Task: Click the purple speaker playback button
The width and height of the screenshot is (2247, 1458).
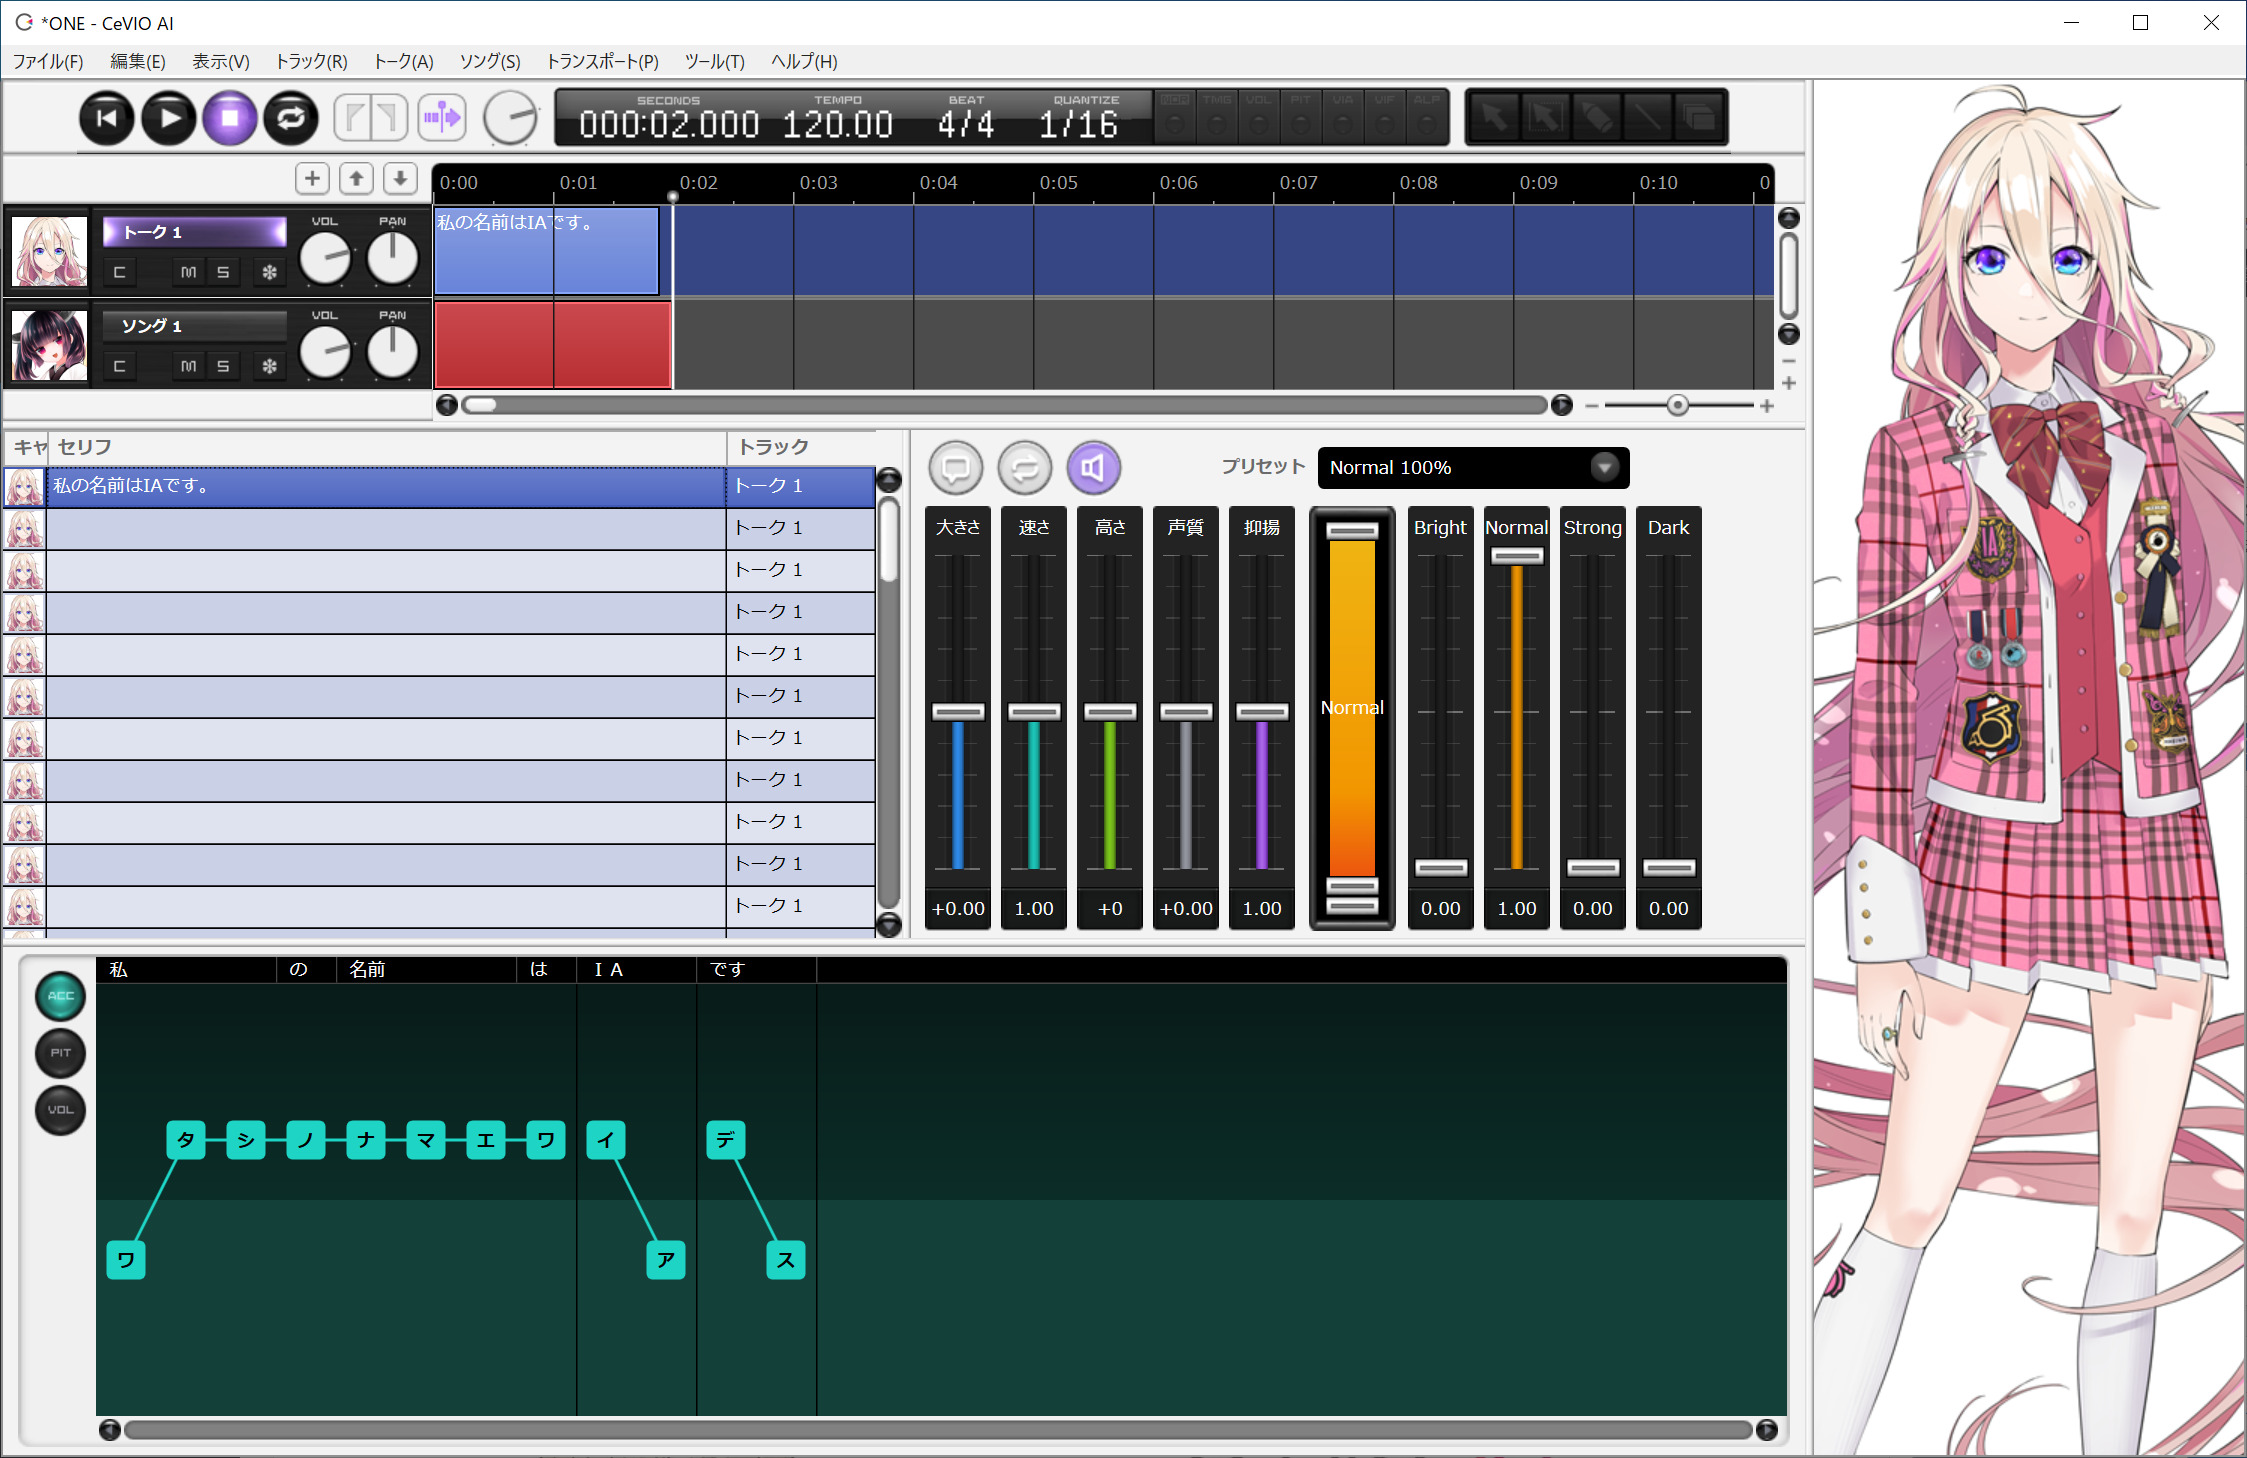Action: pyautogui.click(x=1094, y=468)
